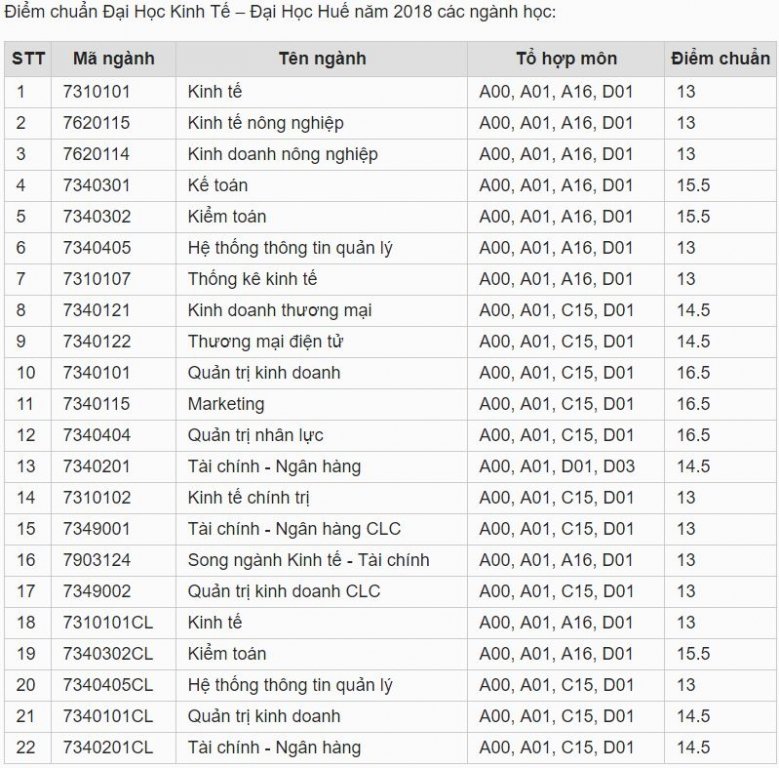Select 'Kế toán' major name
The height and width of the screenshot is (768, 779).
click(x=218, y=185)
